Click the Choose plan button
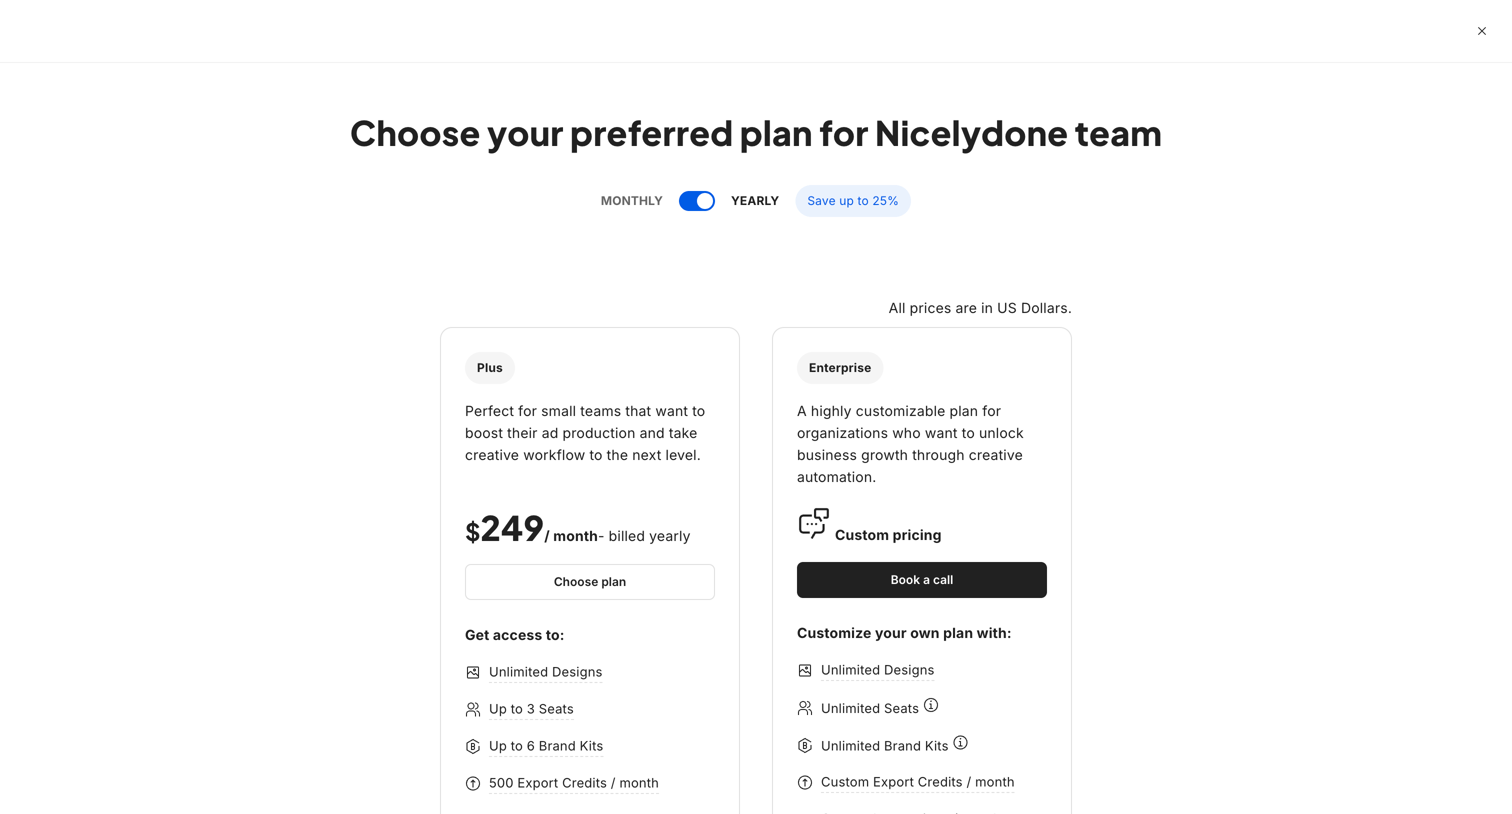This screenshot has height=814, width=1512. pyautogui.click(x=589, y=582)
